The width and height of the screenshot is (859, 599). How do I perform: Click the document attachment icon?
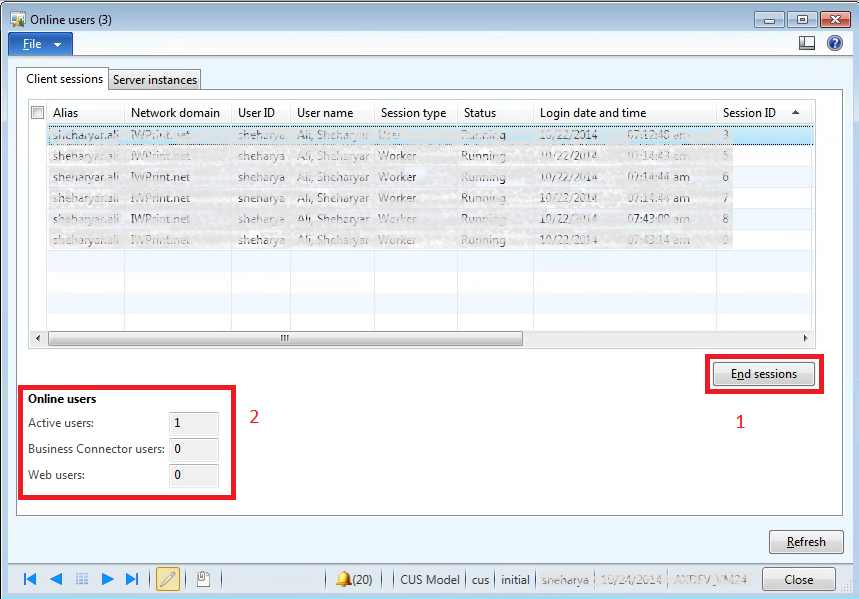(202, 579)
